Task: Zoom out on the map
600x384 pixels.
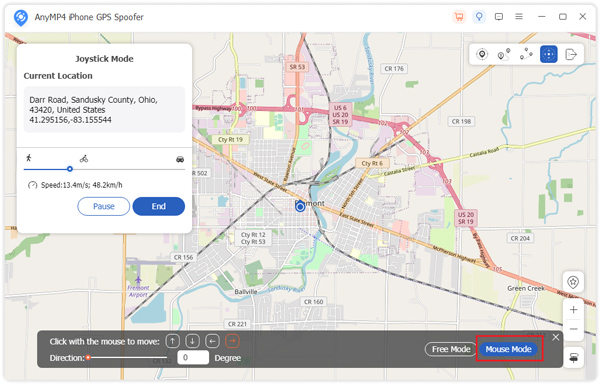Action: click(573, 329)
